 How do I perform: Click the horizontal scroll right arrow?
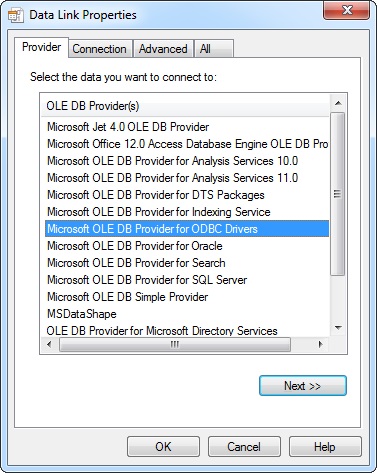coord(321,344)
